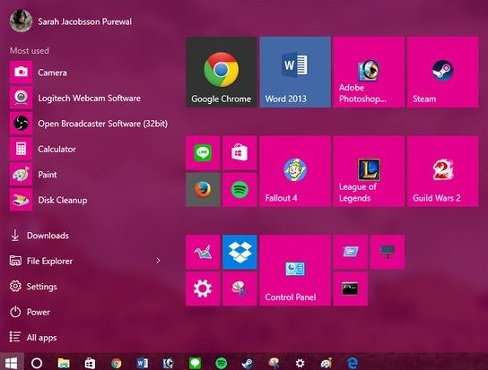This screenshot has width=488, height=370.
Task: Launch the Firefox small tile
Action: coord(203,189)
